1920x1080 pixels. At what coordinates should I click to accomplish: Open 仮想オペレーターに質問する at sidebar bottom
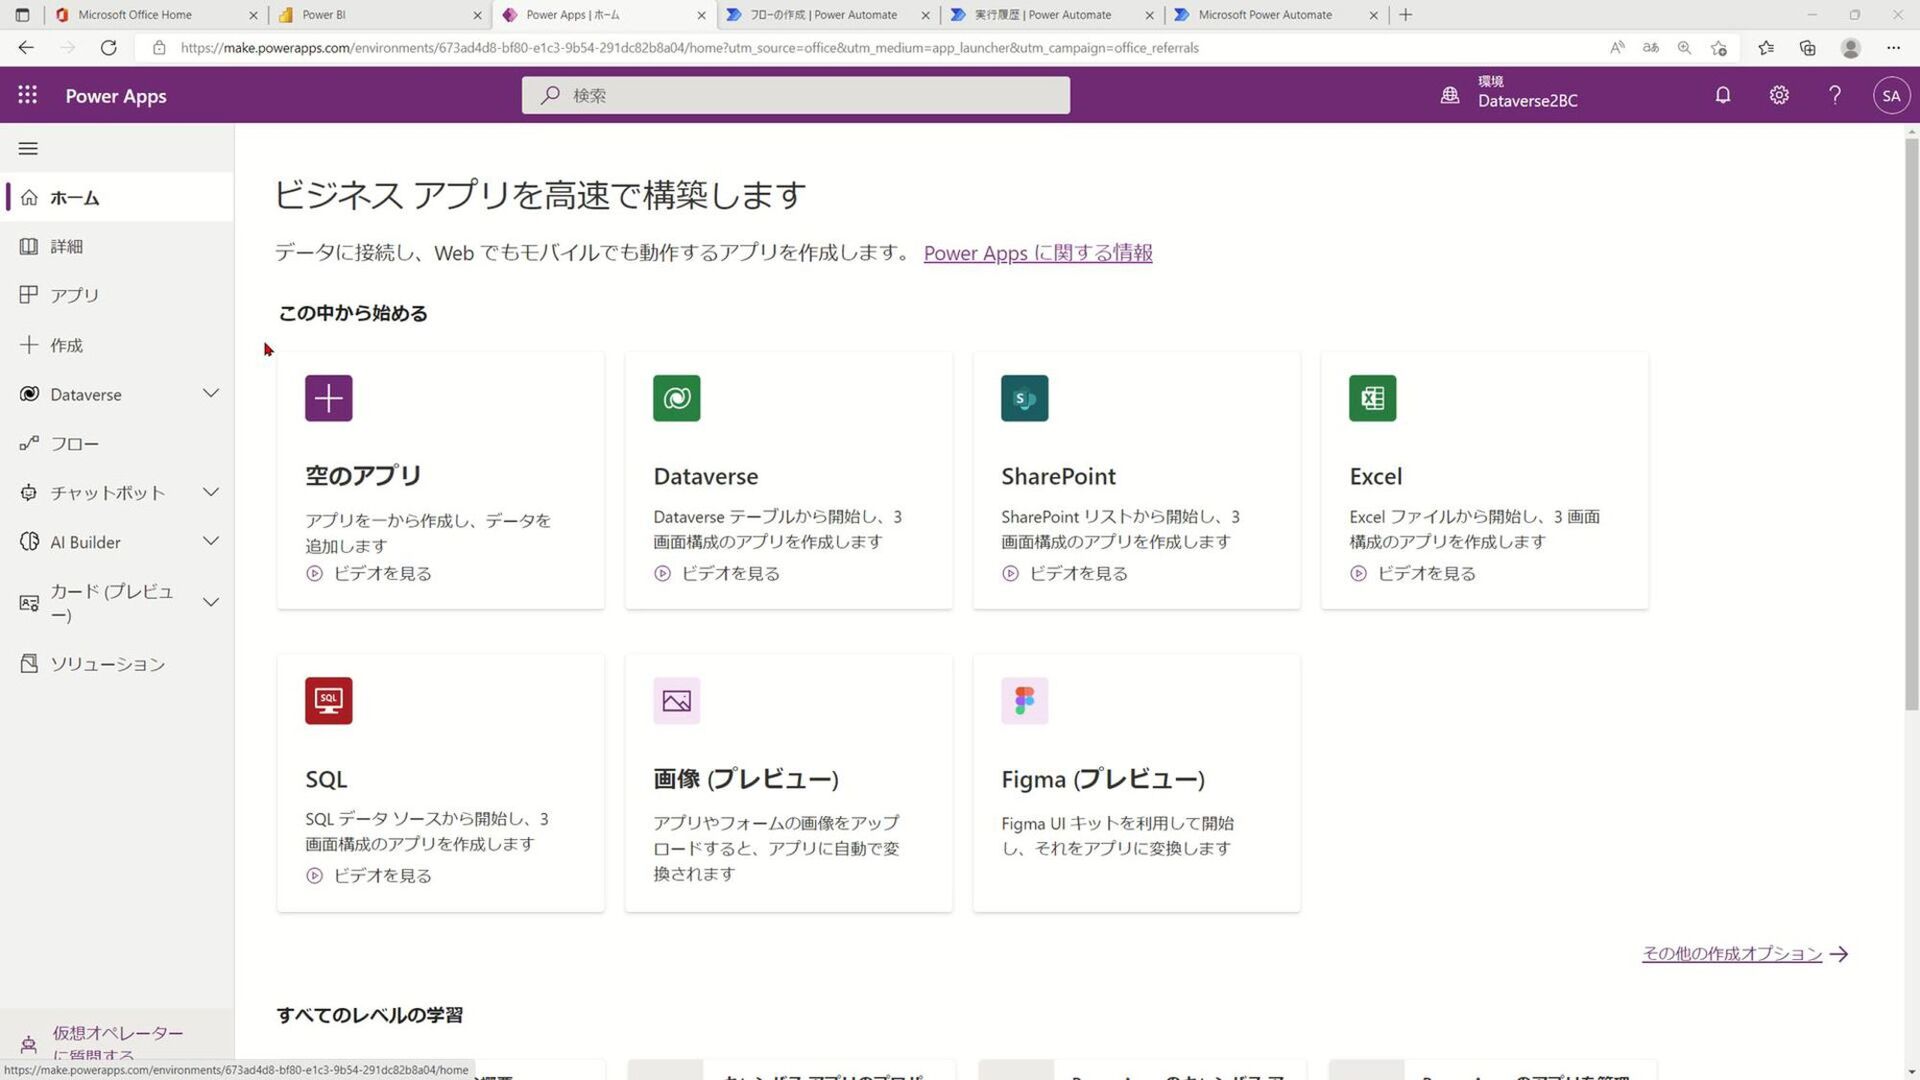click(117, 1042)
